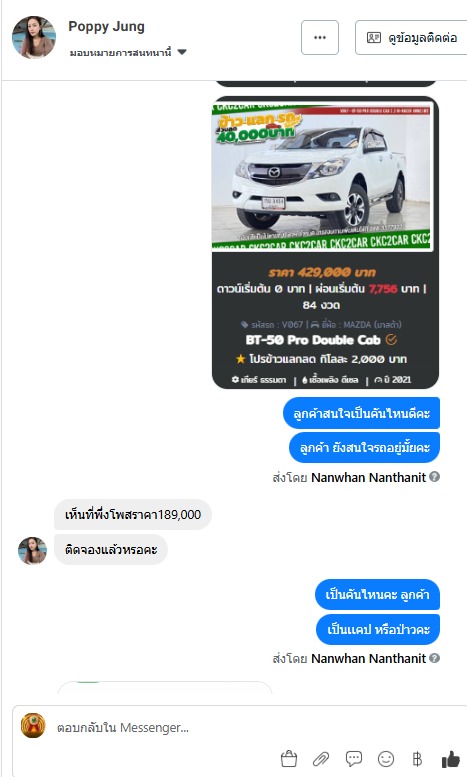Open the three-dots more options button
467x777 pixels.
tap(320, 37)
